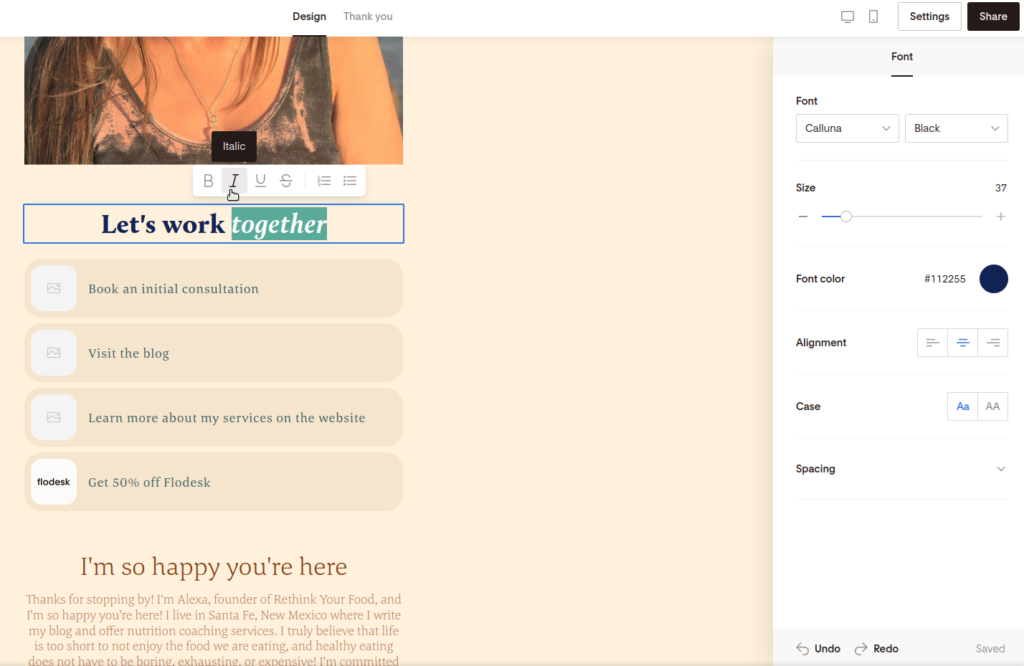Align text to the left
1024x666 pixels.
click(x=932, y=343)
